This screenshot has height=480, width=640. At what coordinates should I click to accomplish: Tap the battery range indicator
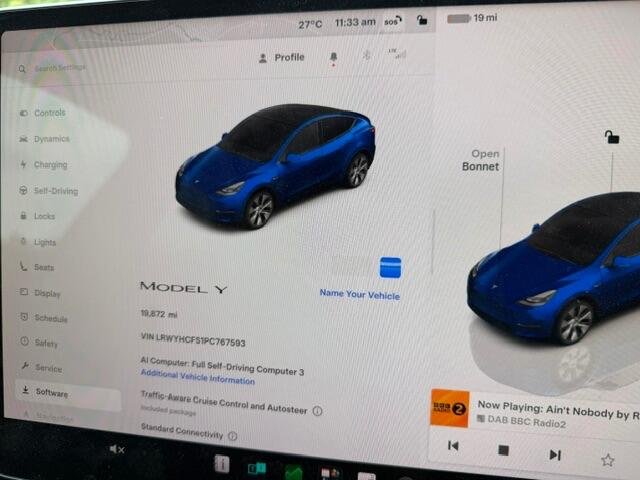click(472, 18)
